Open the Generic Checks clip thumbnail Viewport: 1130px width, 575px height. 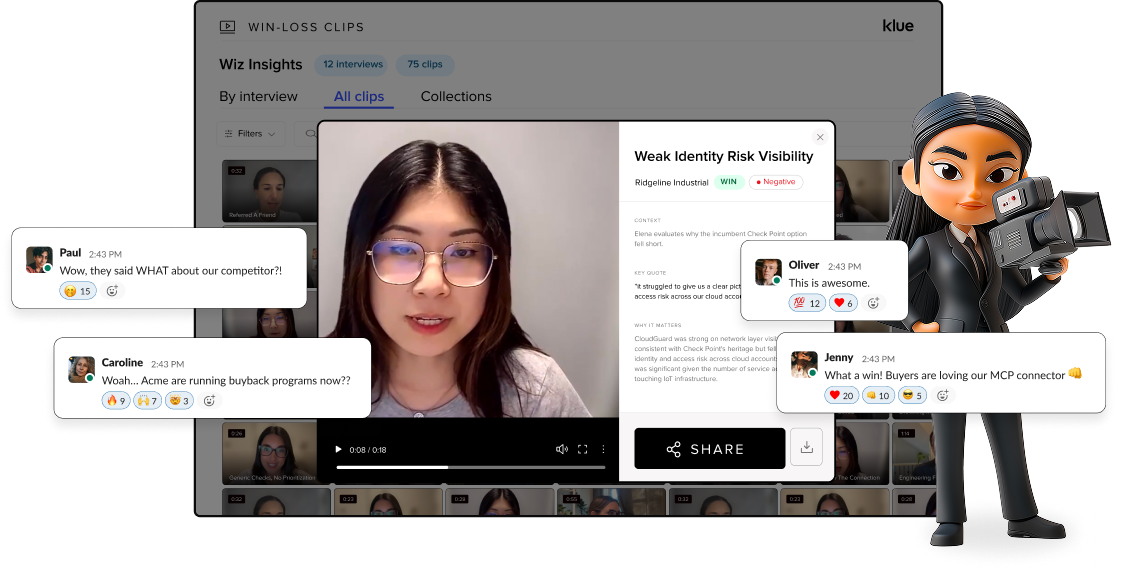[x=269, y=453]
